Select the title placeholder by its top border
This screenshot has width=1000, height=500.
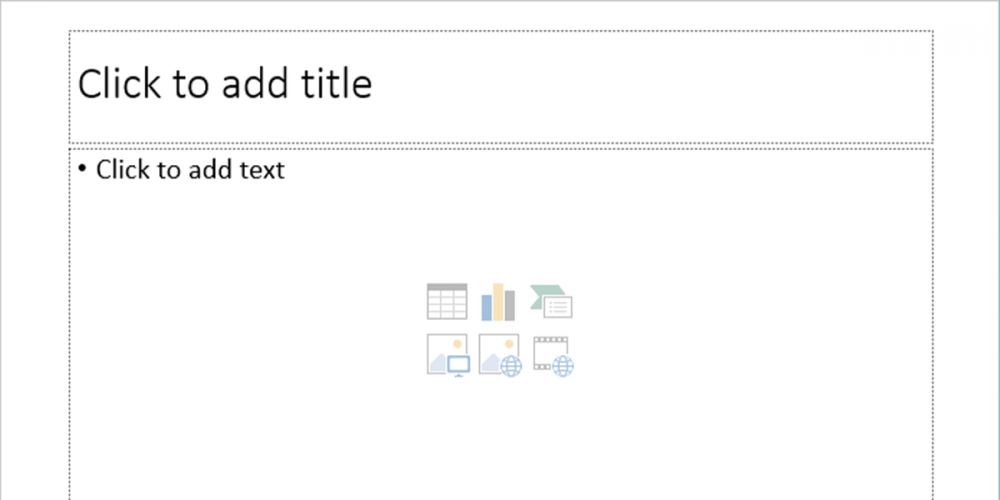point(500,31)
